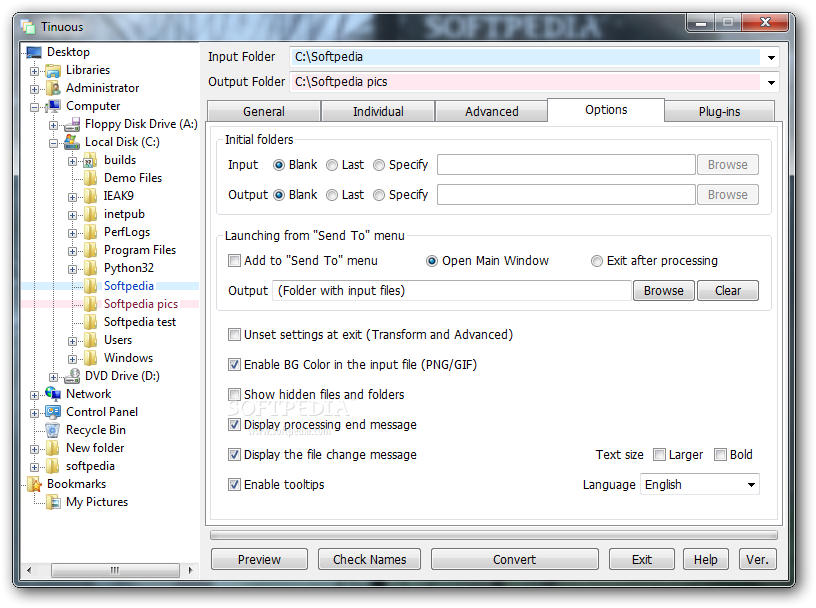Click the Windows folder icon
The width and height of the screenshot is (816, 608).
click(x=91, y=358)
